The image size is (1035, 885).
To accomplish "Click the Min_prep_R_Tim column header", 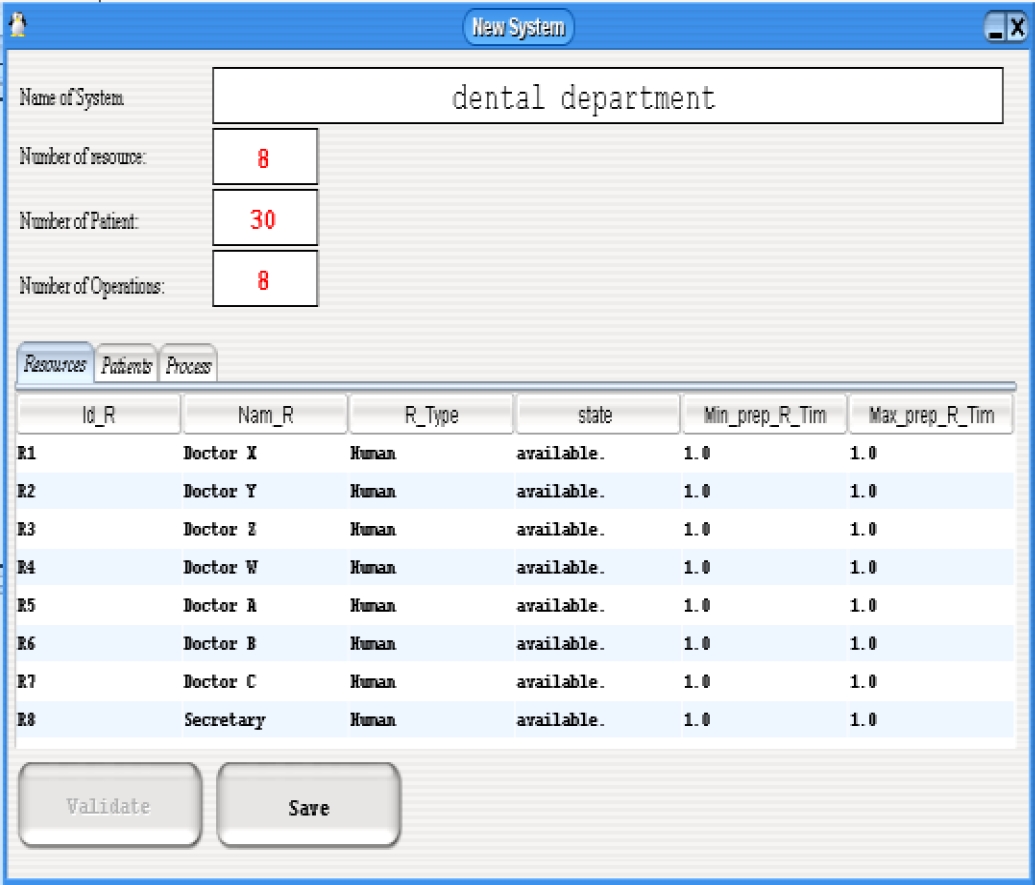I will tap(764, 416).
